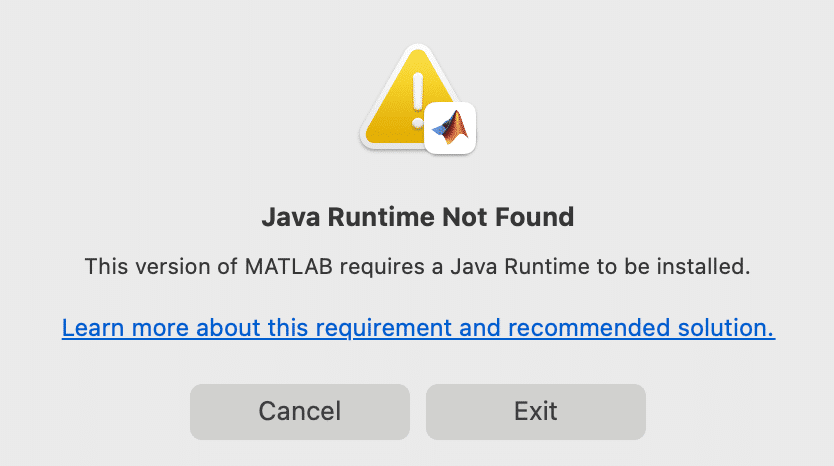The image size is (834, 466).
Task: Quit MATLAB using the Exit button
Action: [536, 411]
